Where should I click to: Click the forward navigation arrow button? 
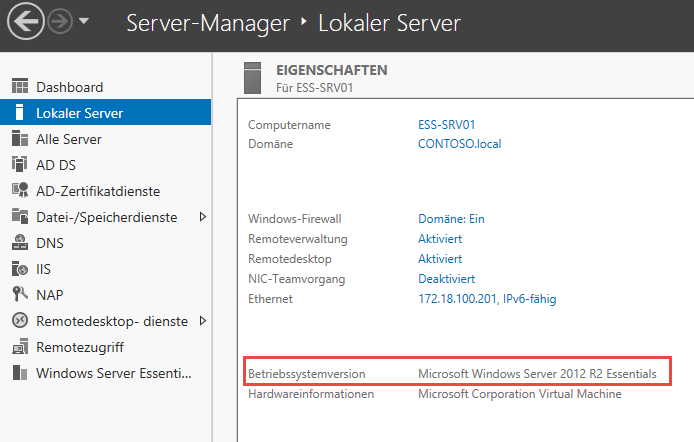click(60, 21)
